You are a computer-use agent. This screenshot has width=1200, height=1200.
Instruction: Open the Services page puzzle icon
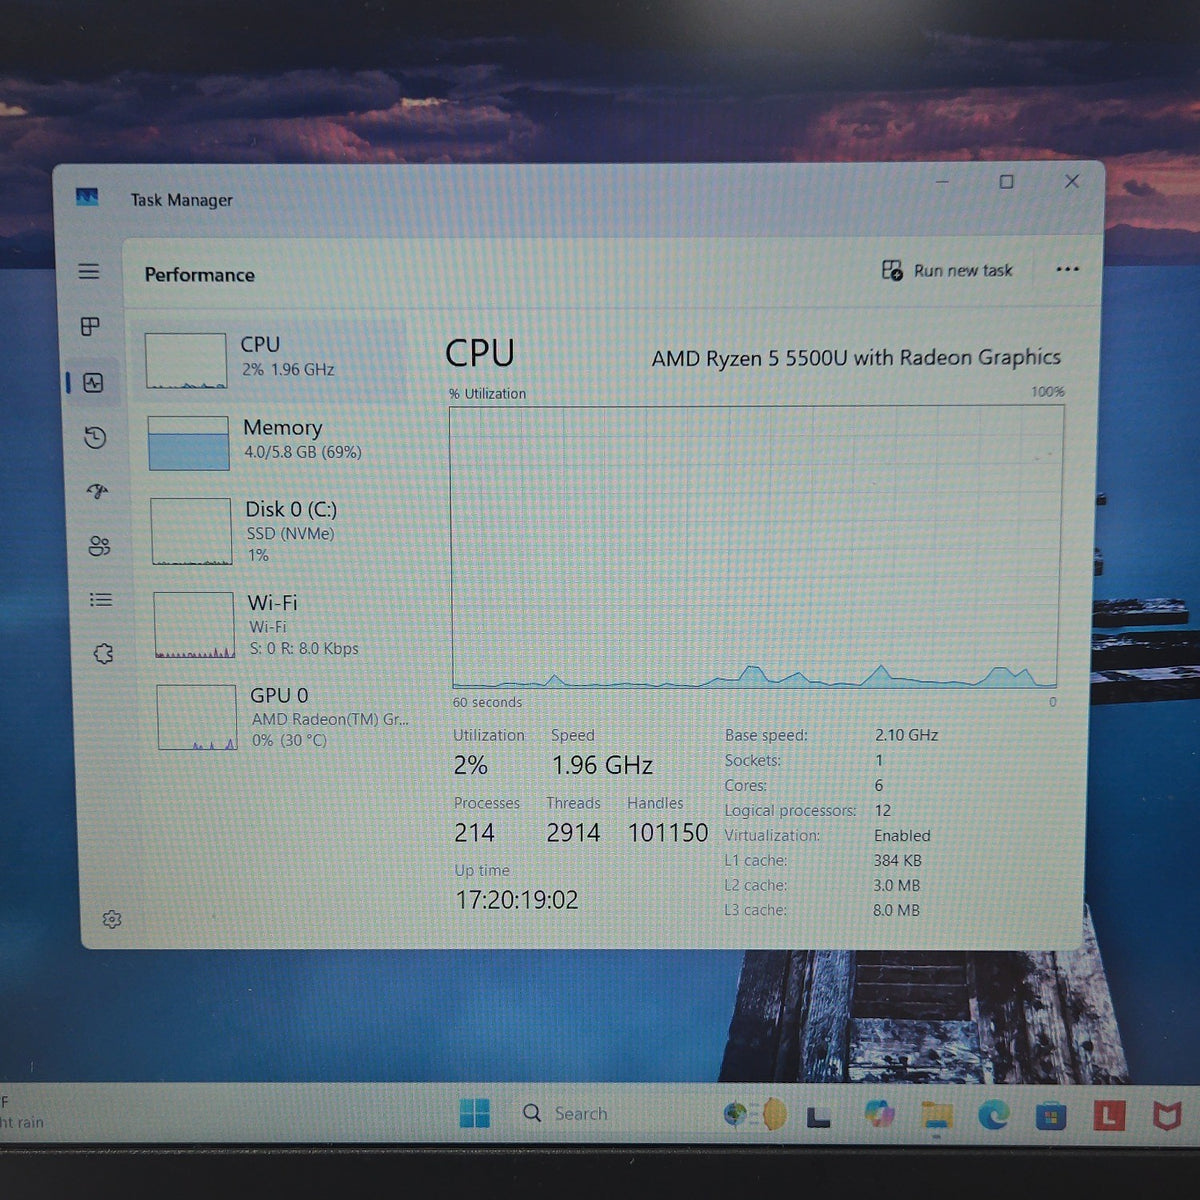point(103,654)
